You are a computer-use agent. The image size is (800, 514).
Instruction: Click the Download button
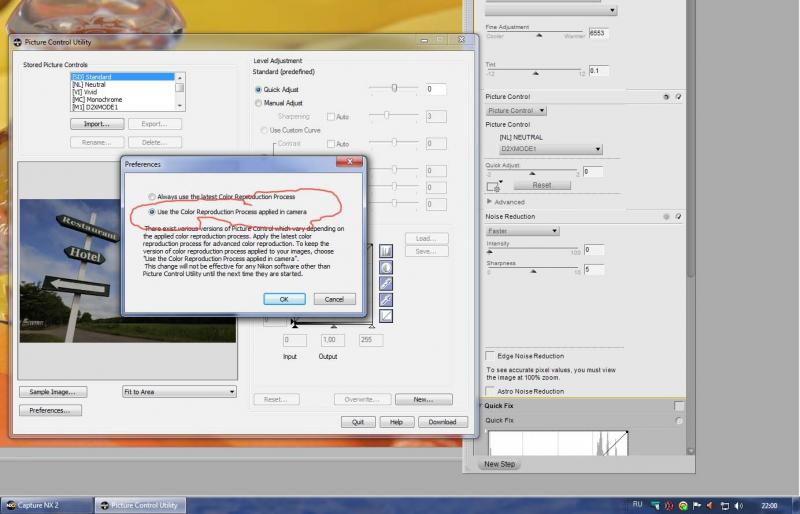pos(442,422)
